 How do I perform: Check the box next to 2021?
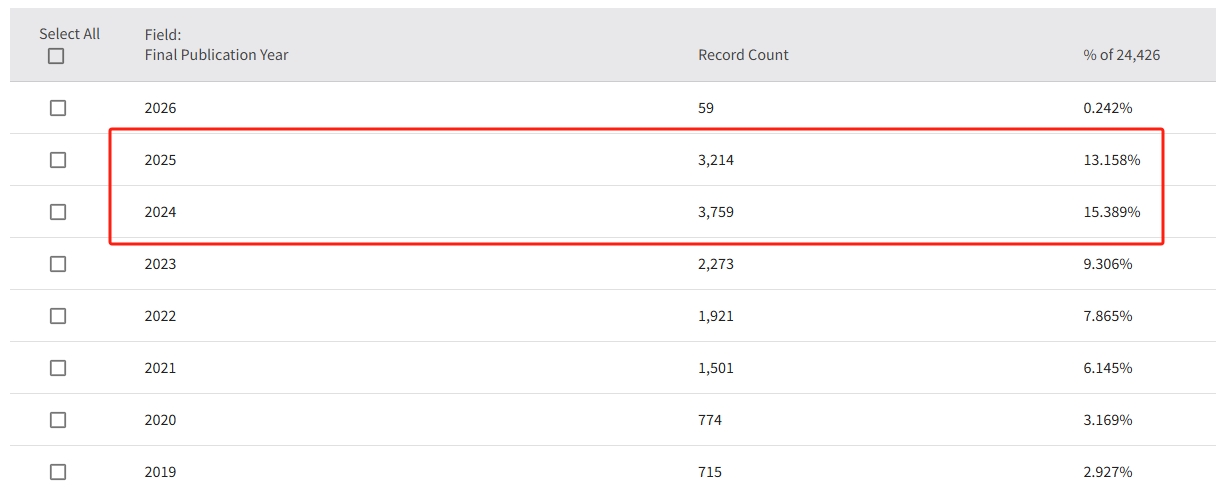click(58, 368)
